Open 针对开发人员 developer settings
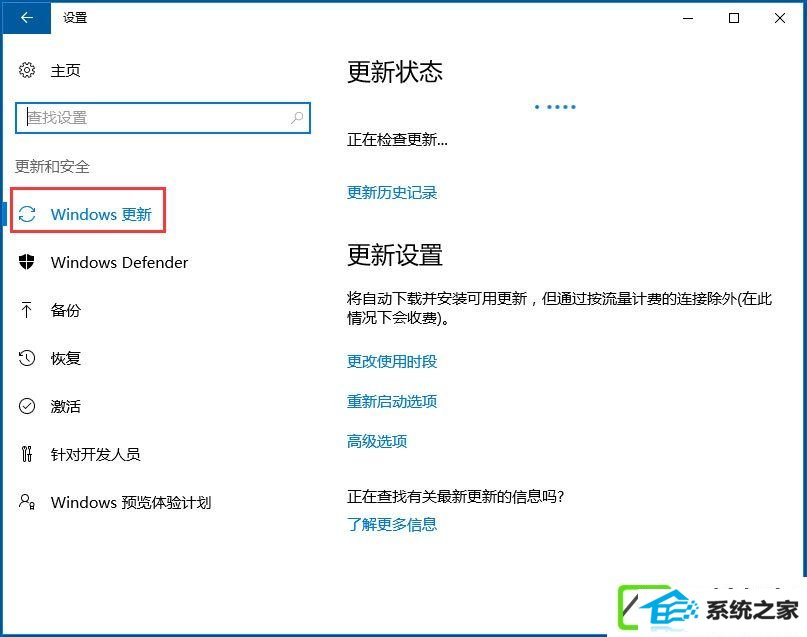The height and width of the screenshot is (637, 807). tap(95, 454)
